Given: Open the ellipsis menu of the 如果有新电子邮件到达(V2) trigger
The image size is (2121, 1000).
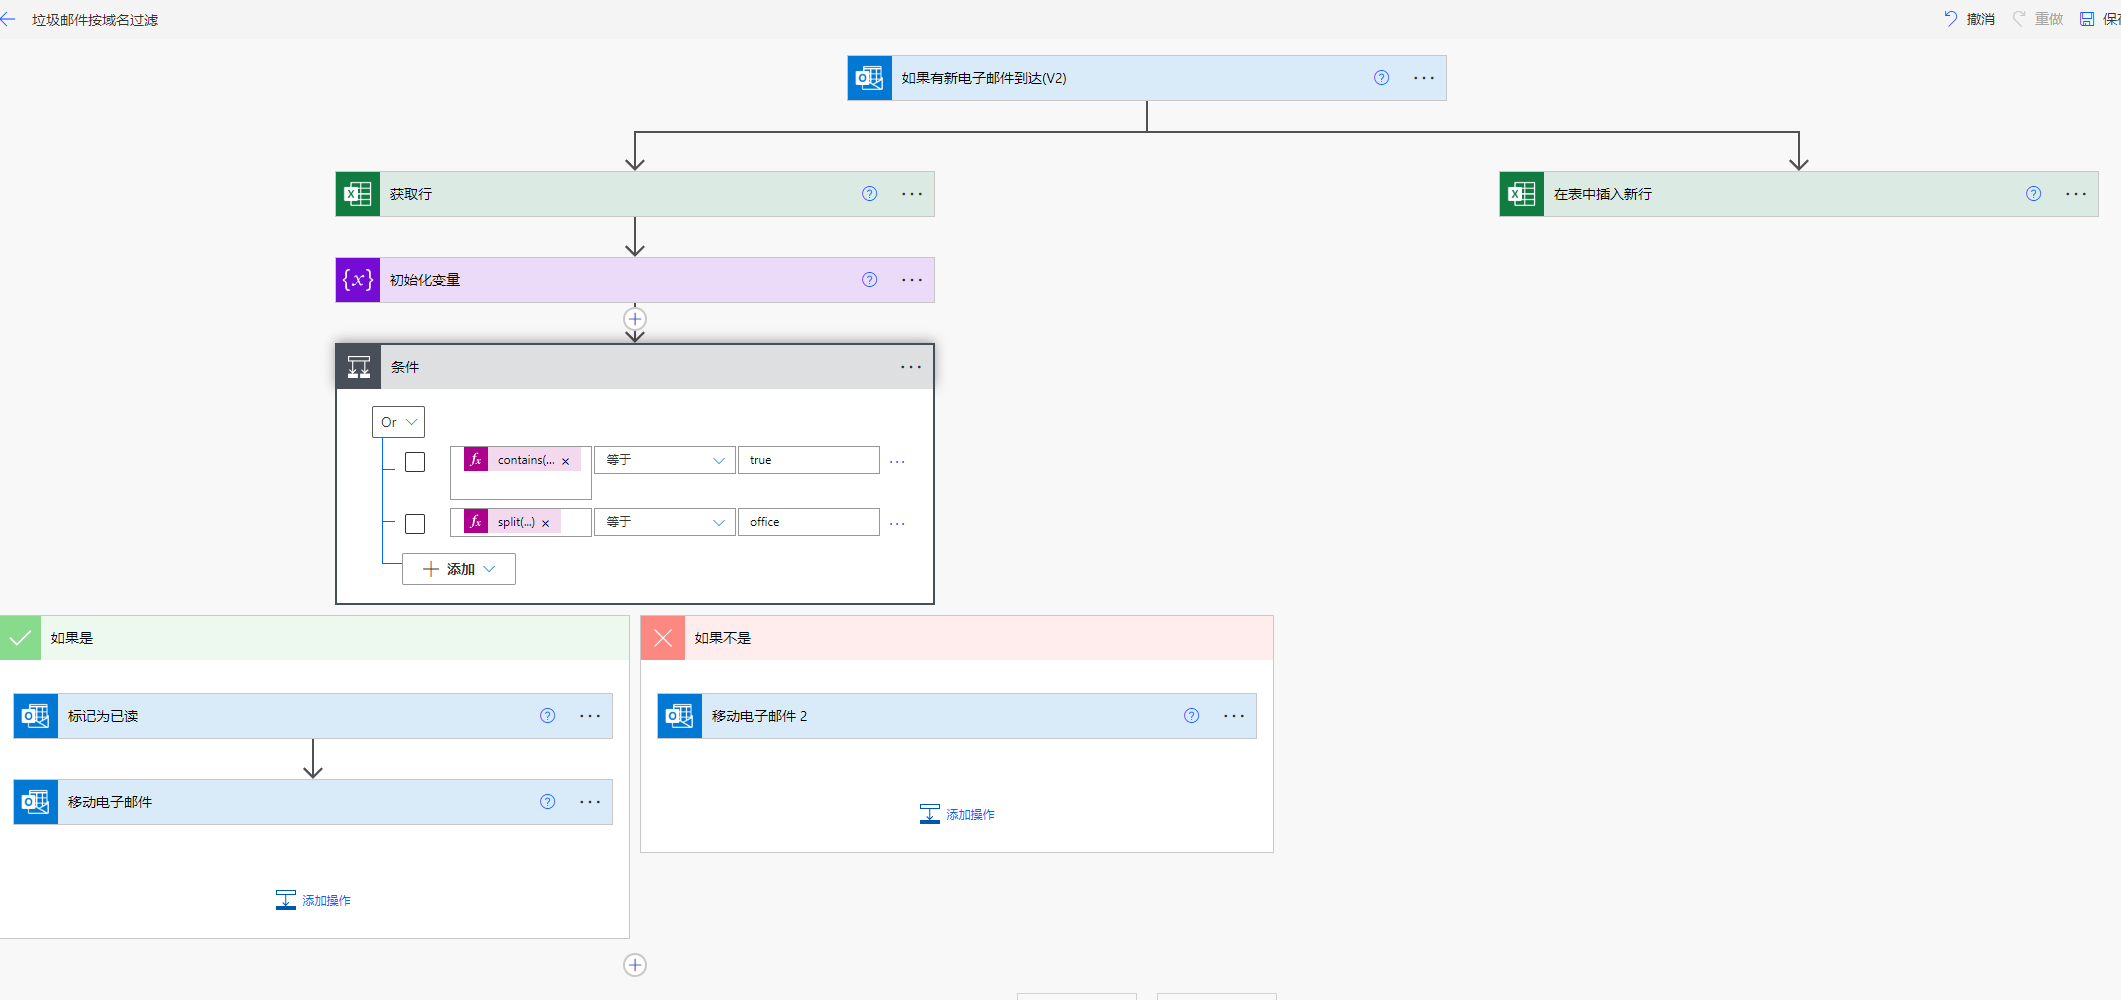Looking at the screenshot, I should click(1424, 78).
